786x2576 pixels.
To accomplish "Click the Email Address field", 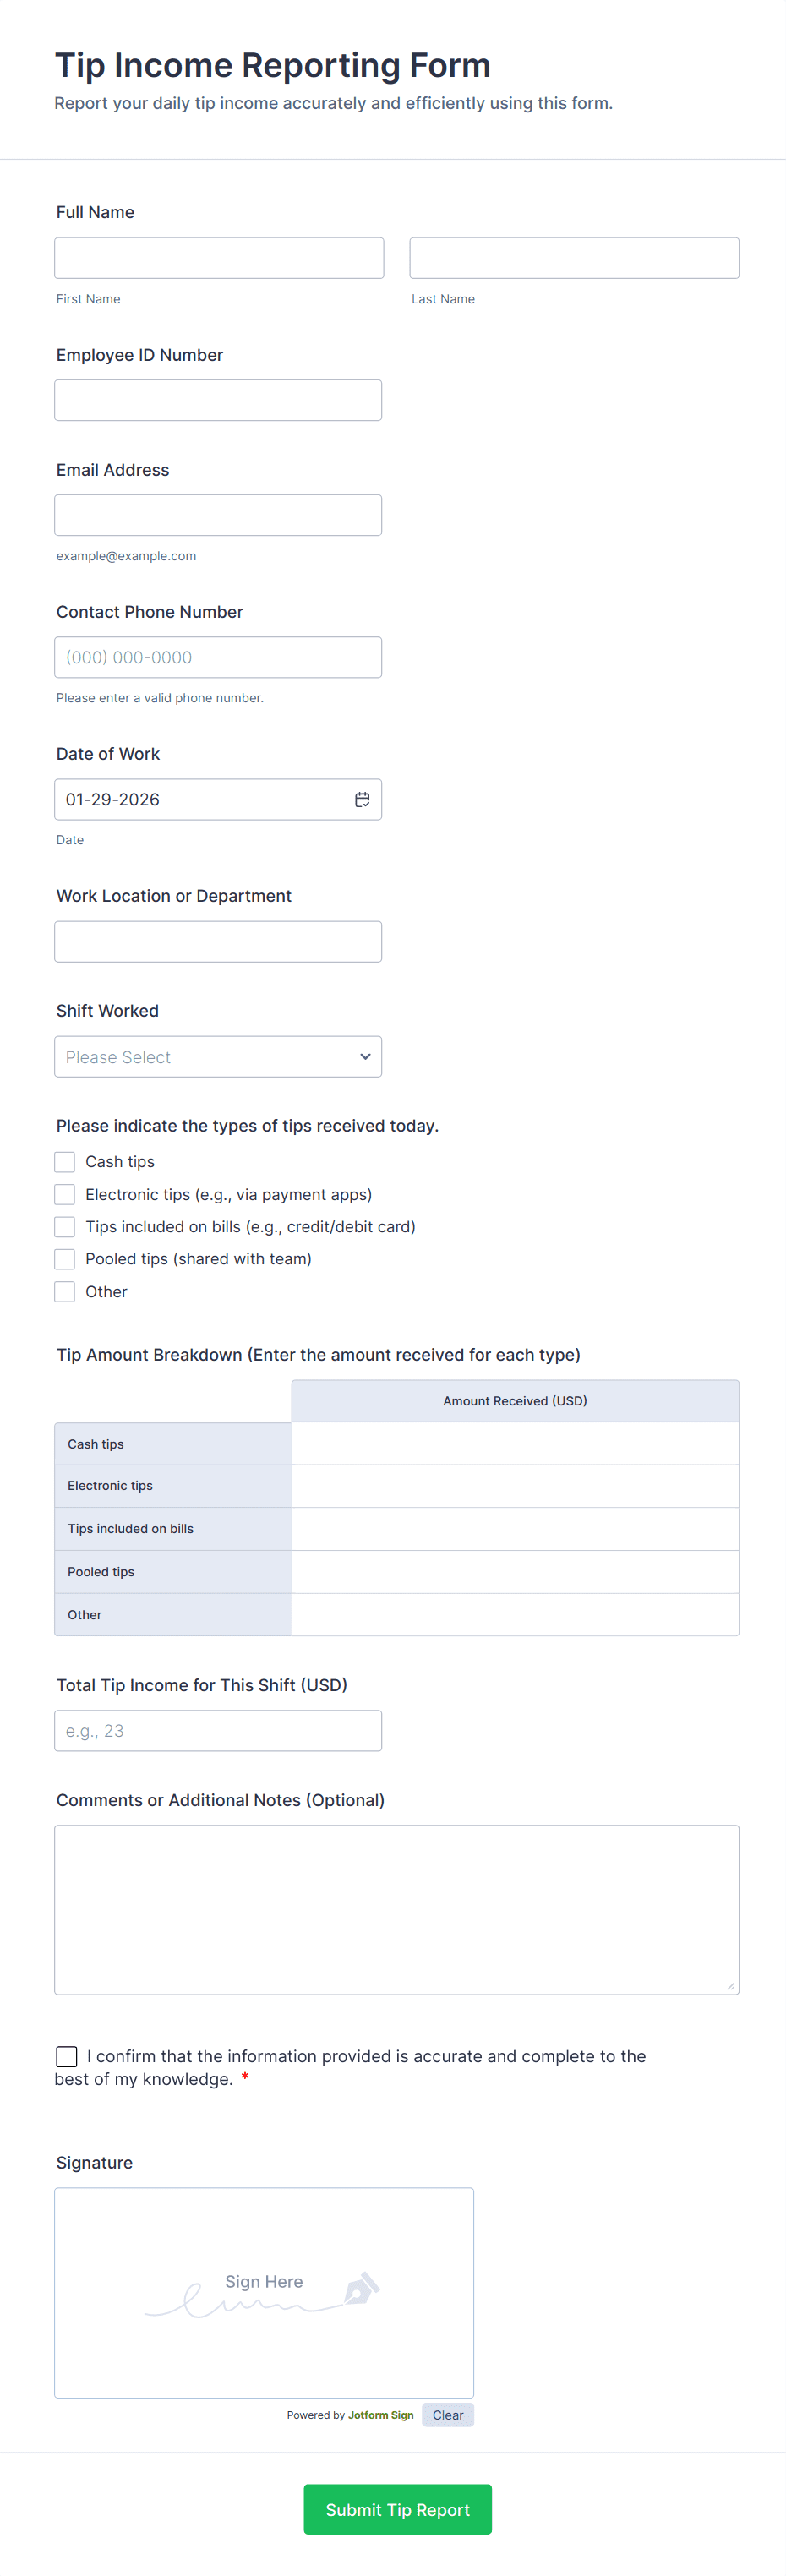I will (218, 514).
